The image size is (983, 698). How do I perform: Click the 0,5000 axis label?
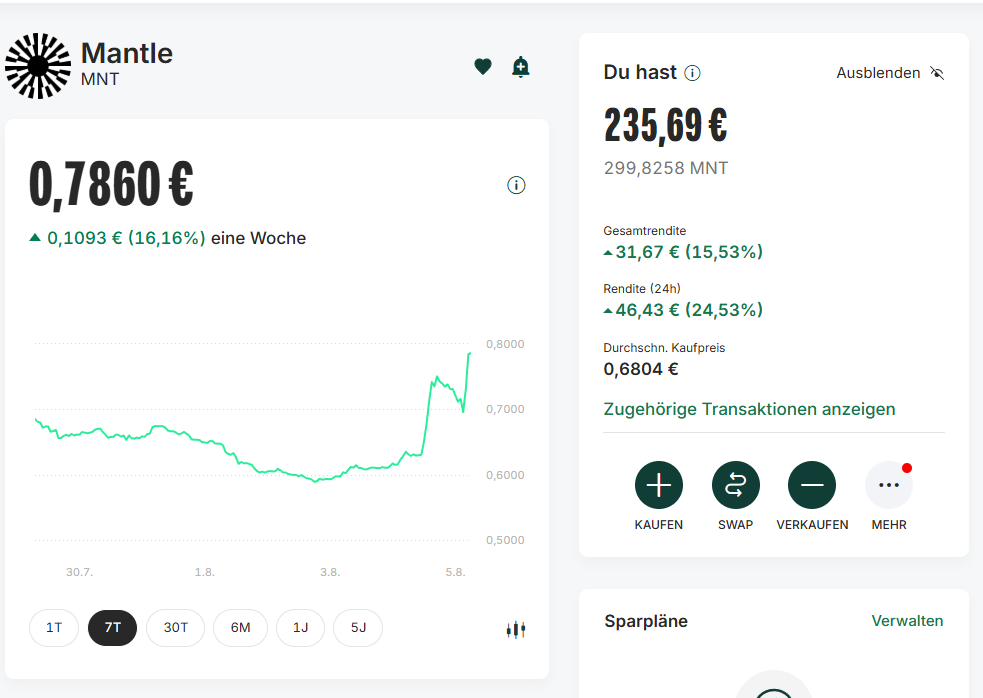pyautogui.click(x=505, y=540)
